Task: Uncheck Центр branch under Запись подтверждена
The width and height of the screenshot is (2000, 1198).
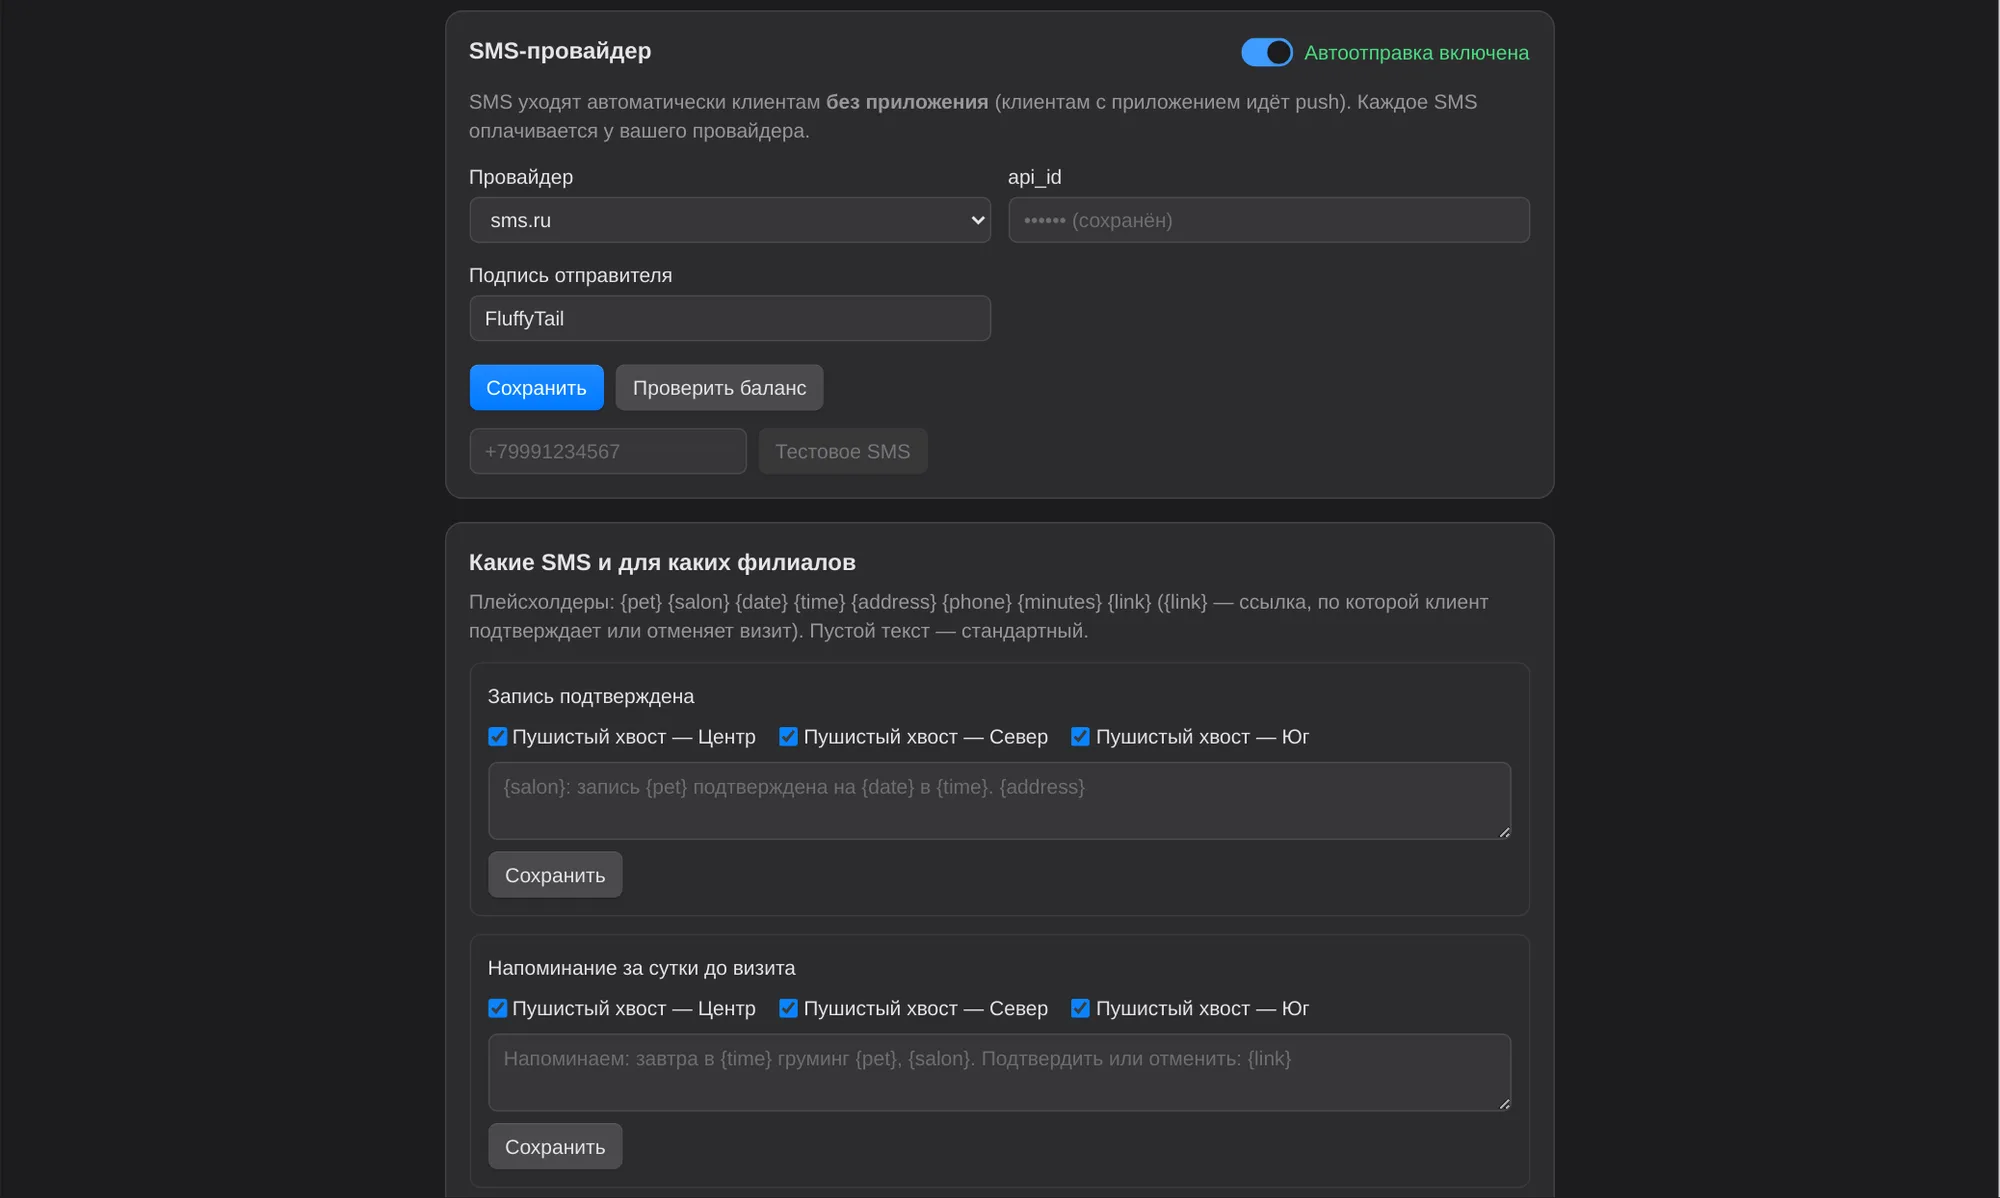Action: 497,736
